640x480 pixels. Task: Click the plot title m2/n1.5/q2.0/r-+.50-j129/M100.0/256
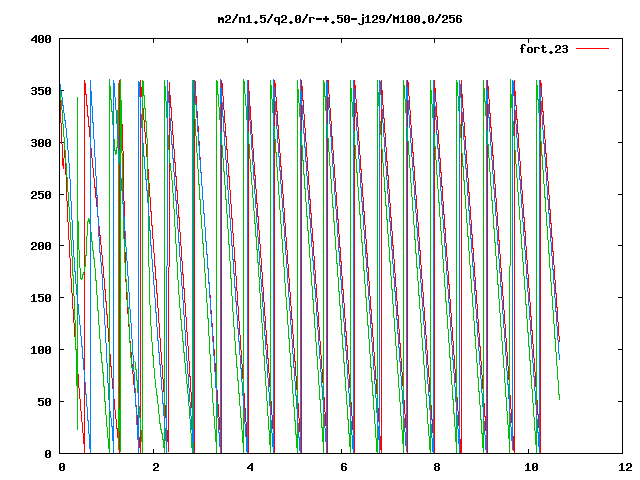point(340,19)
